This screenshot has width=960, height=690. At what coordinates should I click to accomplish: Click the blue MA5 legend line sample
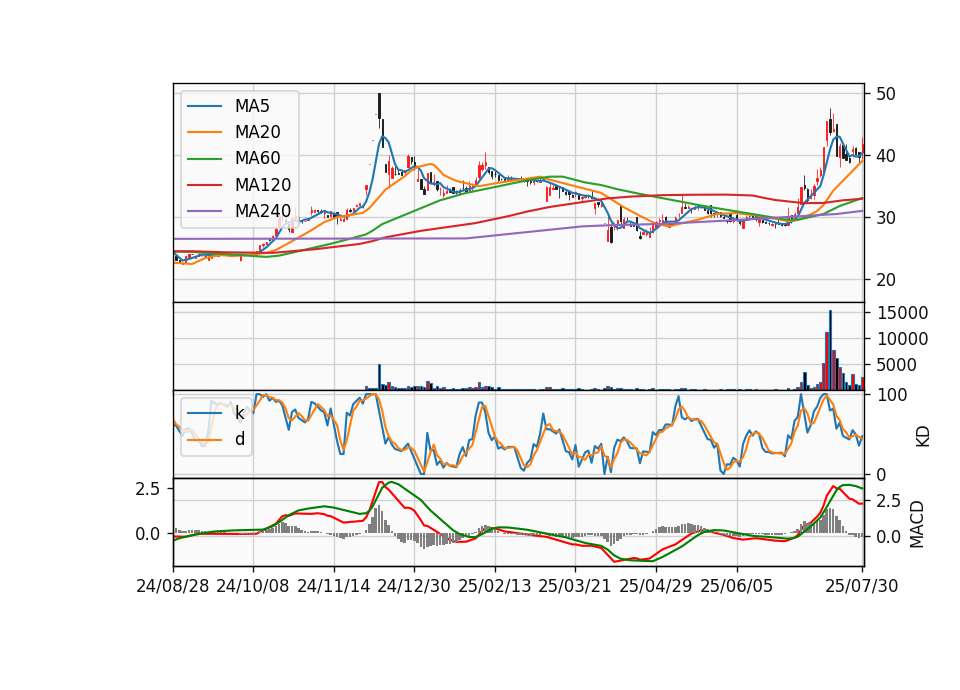204,107
